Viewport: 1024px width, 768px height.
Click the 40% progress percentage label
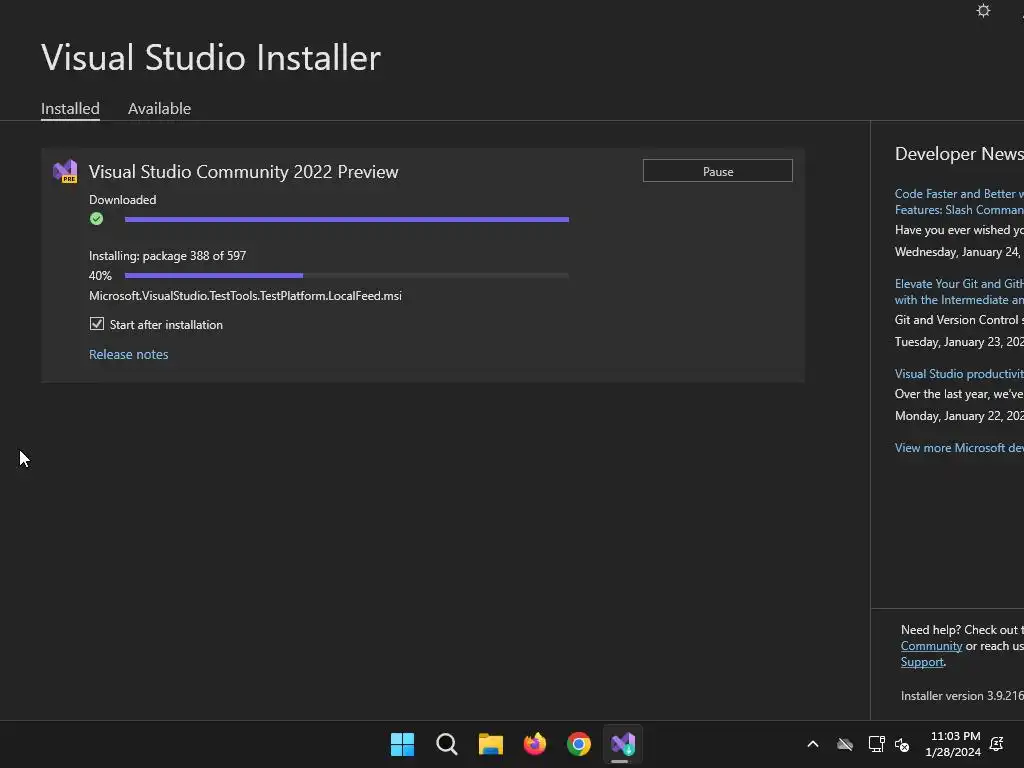pos(100,276)
